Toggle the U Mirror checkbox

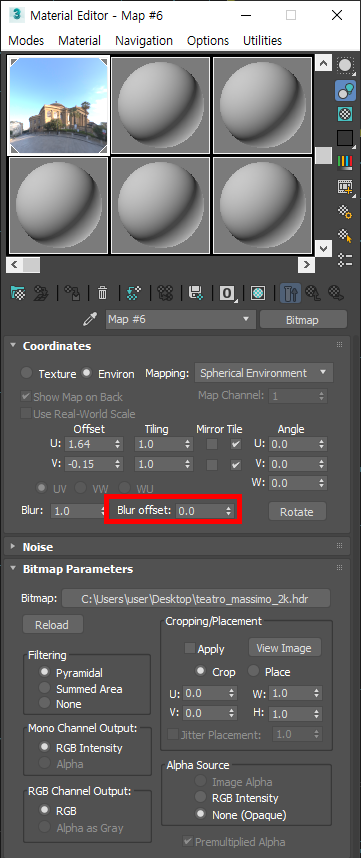click(212, 444)
